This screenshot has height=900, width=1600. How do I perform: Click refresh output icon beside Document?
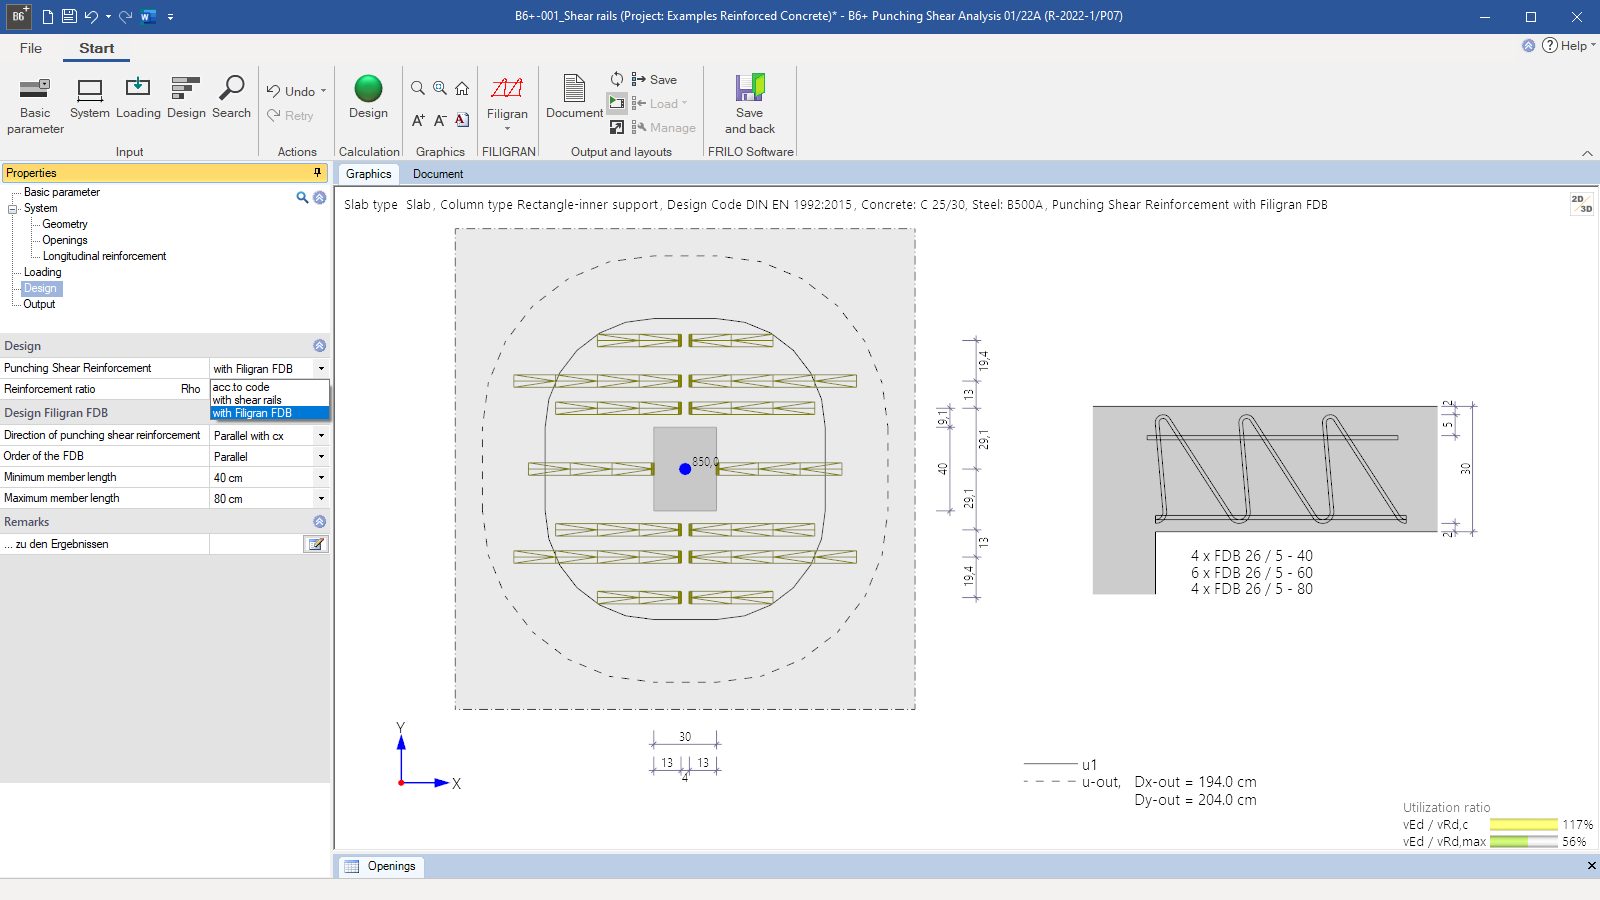tap(617, 79)
